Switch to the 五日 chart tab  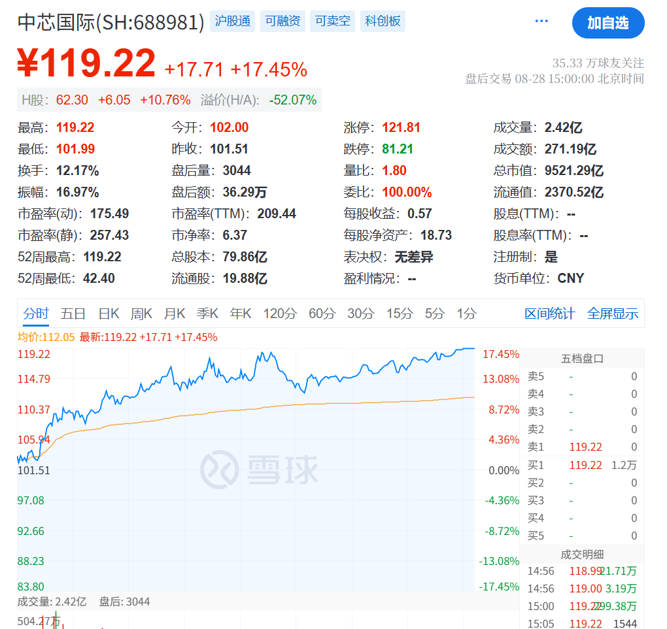[73, 314]
